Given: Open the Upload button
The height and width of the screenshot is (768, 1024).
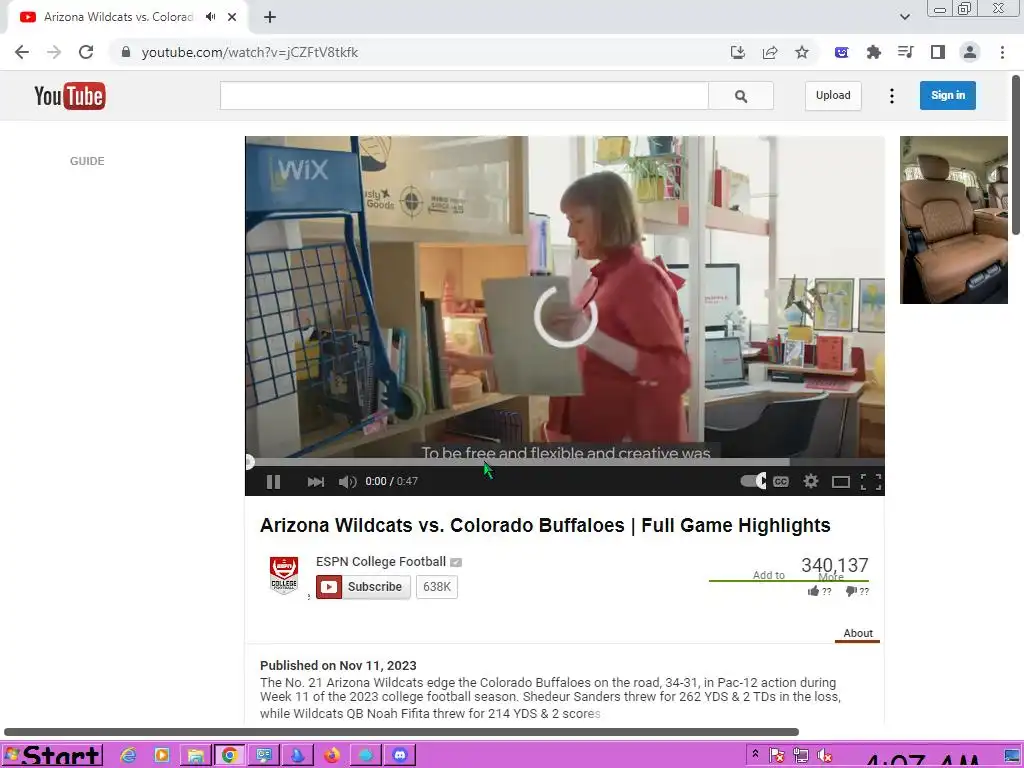Looking at the screenshot, I should tap(833, 95).
